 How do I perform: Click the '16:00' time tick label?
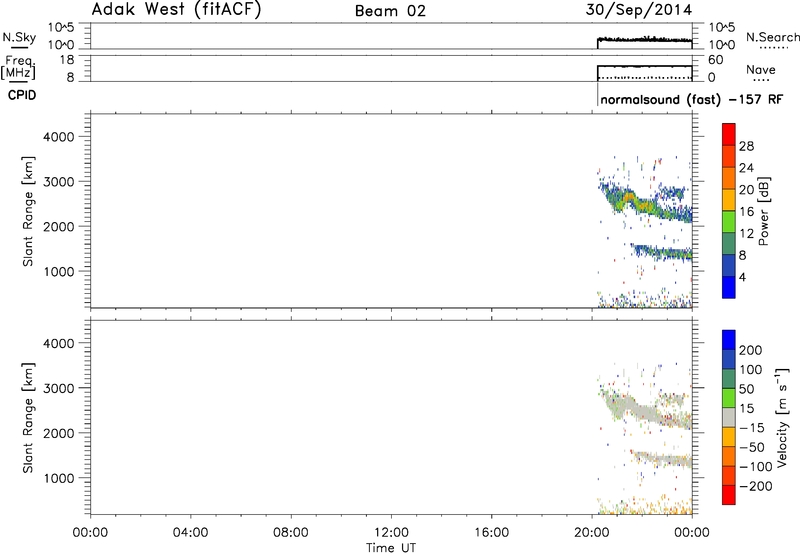[491, 533]
